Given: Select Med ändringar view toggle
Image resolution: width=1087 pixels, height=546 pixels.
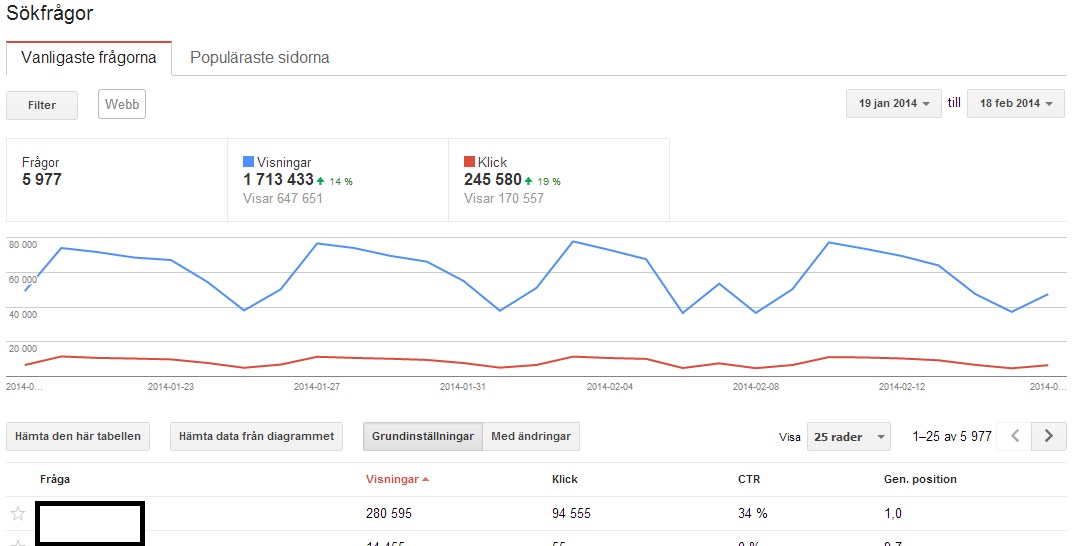Looking at the screenshot, I should tap(531, 437).
